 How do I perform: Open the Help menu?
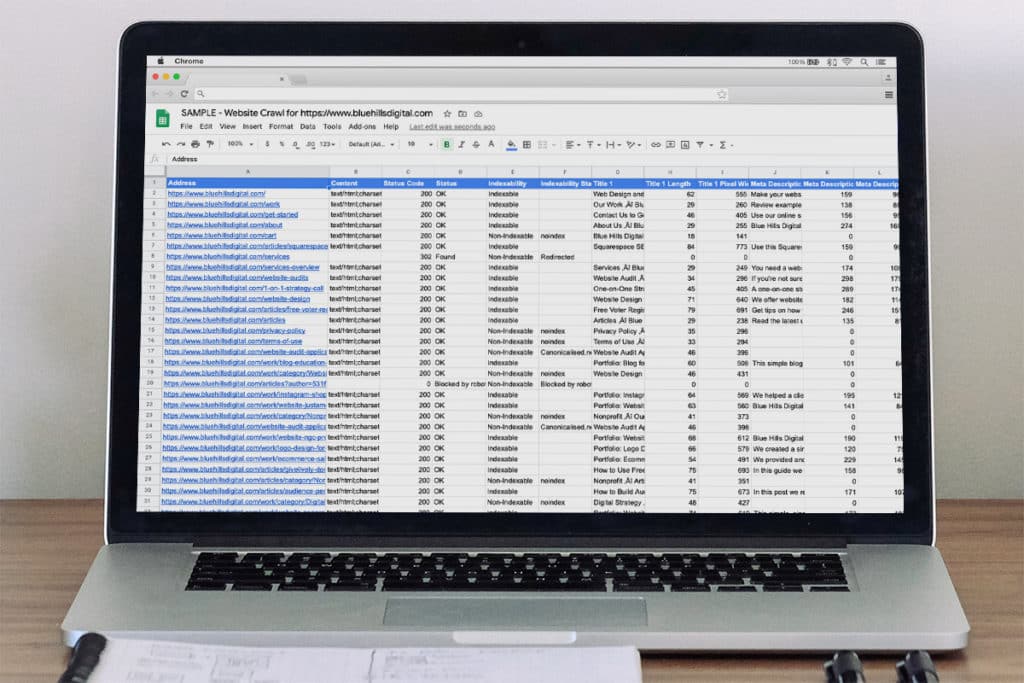tap(391, 127)
